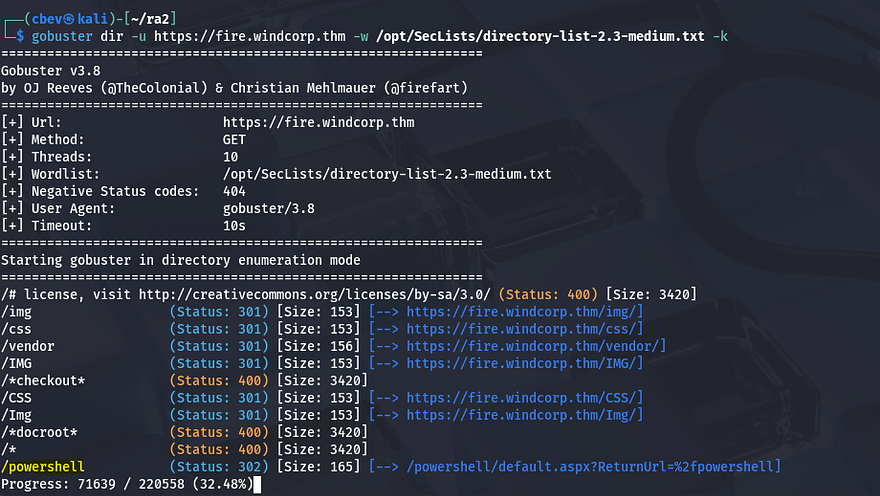Click the Progress 32.48% status line
The image size is (880, 496).
click(x=126, y=485)
